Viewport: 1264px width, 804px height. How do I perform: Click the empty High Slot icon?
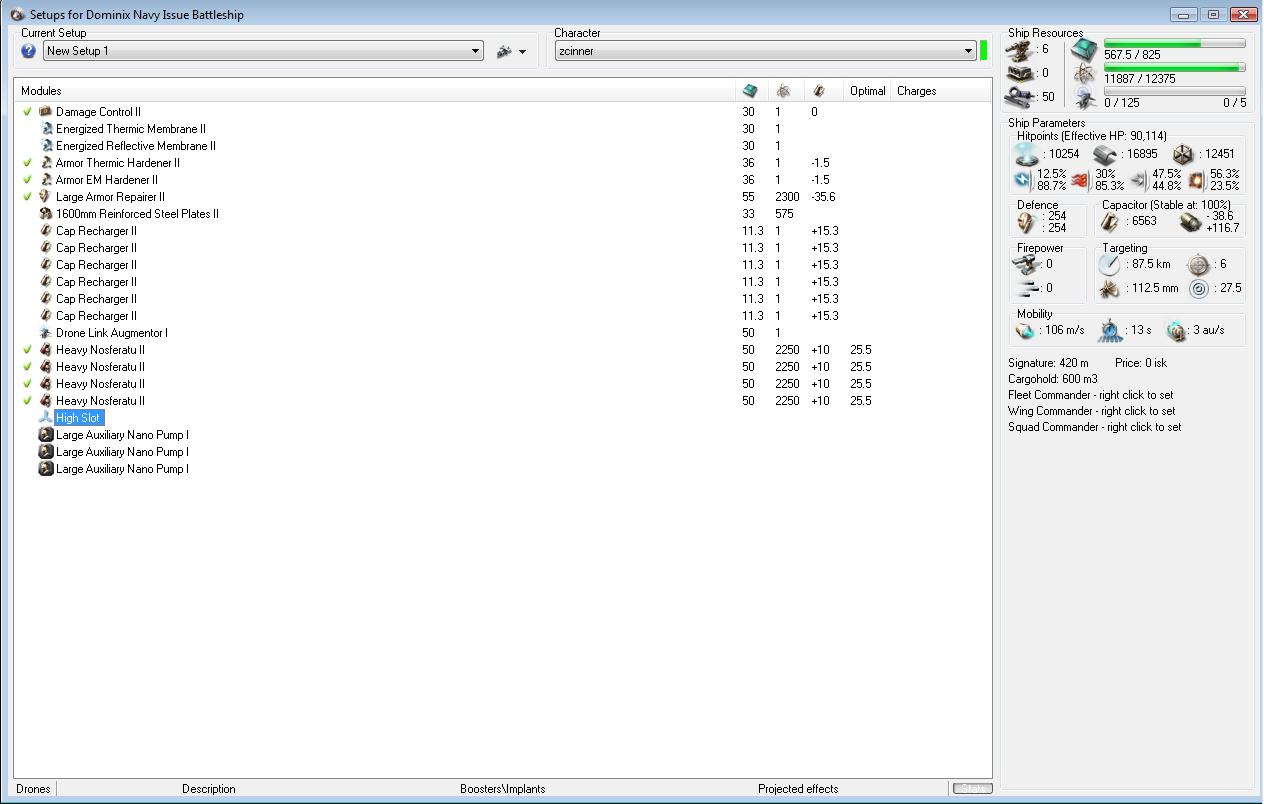coord(45,418)
